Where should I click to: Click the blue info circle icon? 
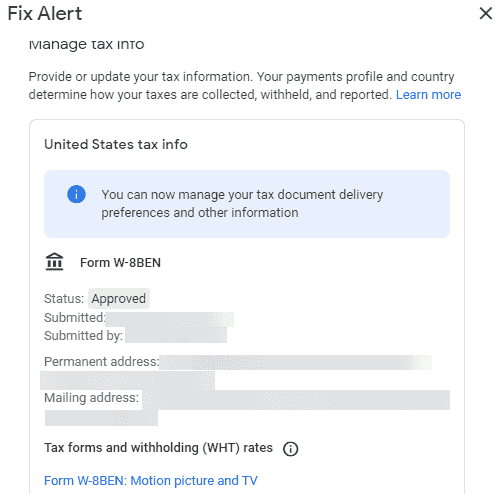tap(76, 194)
